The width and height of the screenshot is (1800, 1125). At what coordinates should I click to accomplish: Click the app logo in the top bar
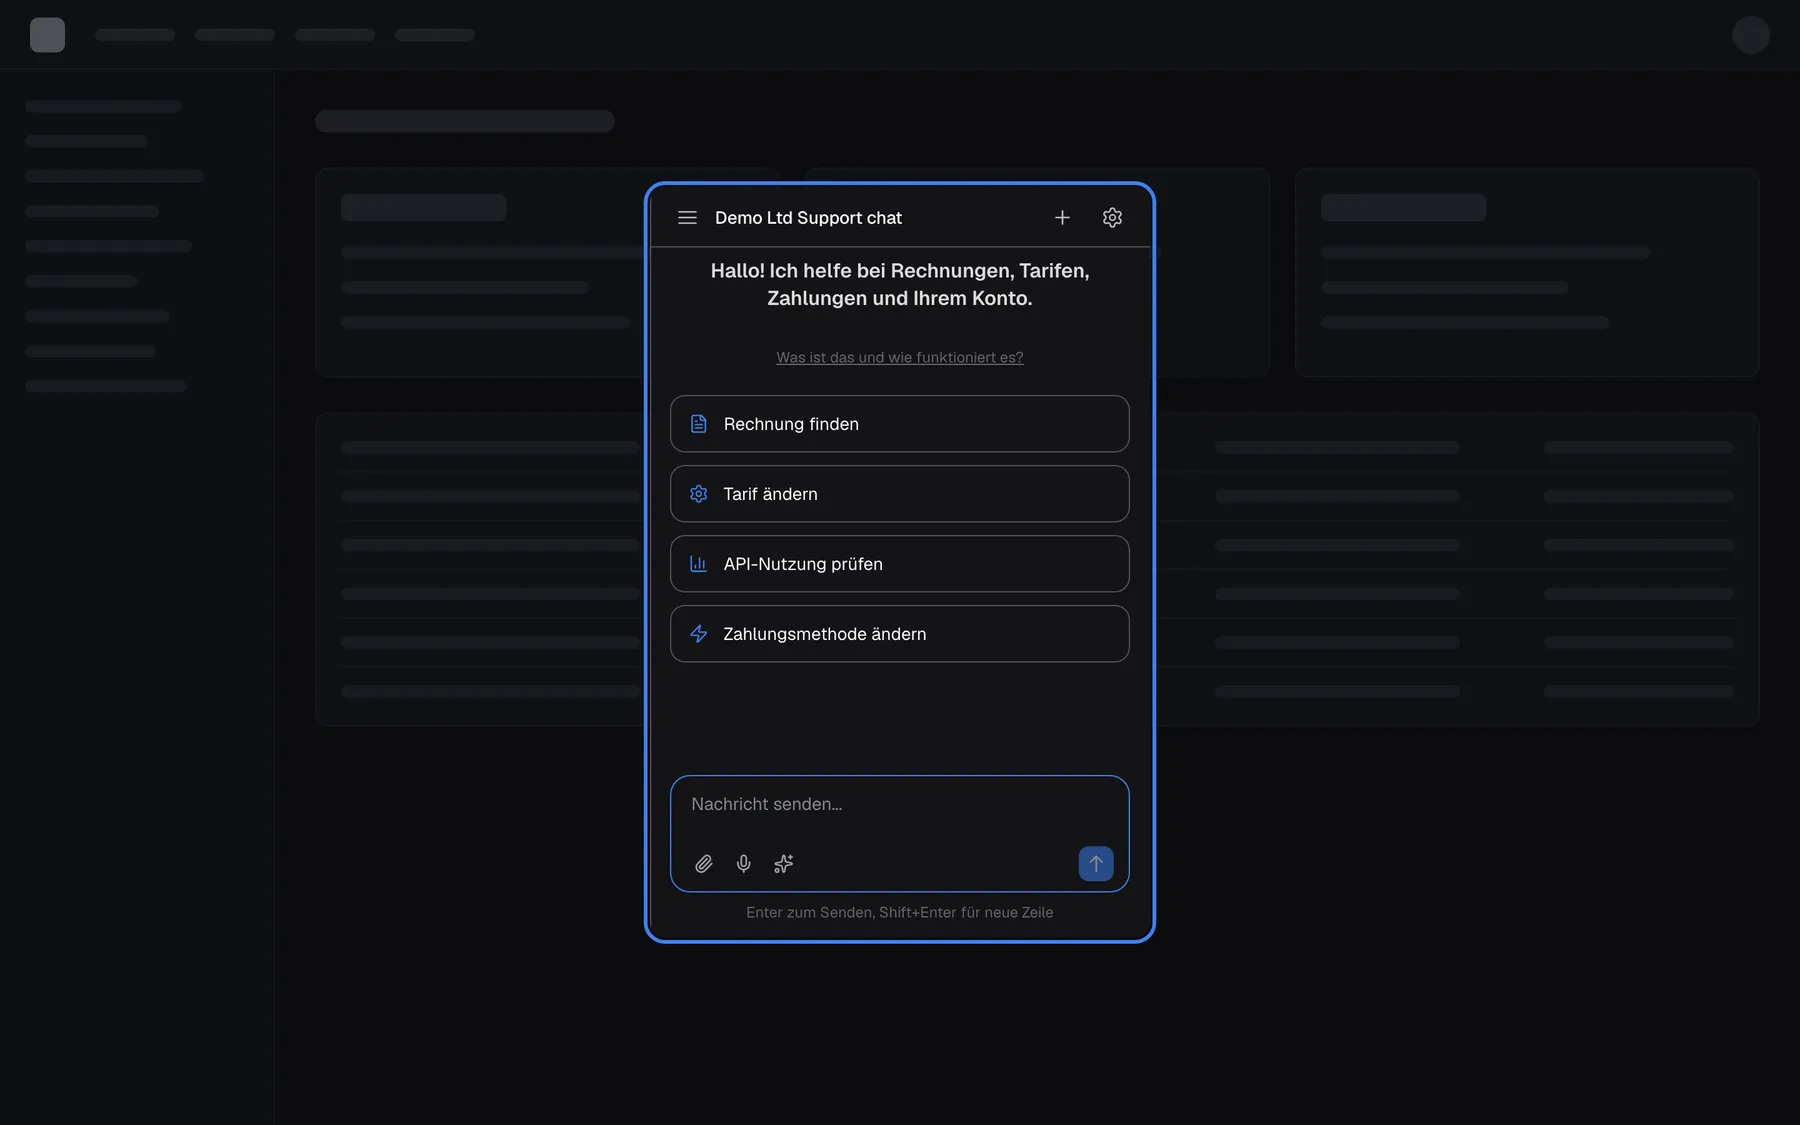pyautogui.click(x=47, y=35)
